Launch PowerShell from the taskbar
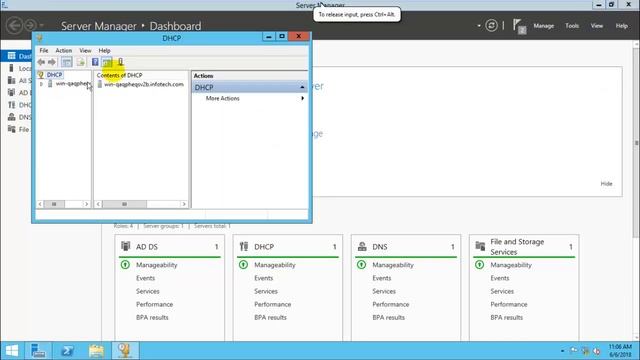 pos(67,351)
